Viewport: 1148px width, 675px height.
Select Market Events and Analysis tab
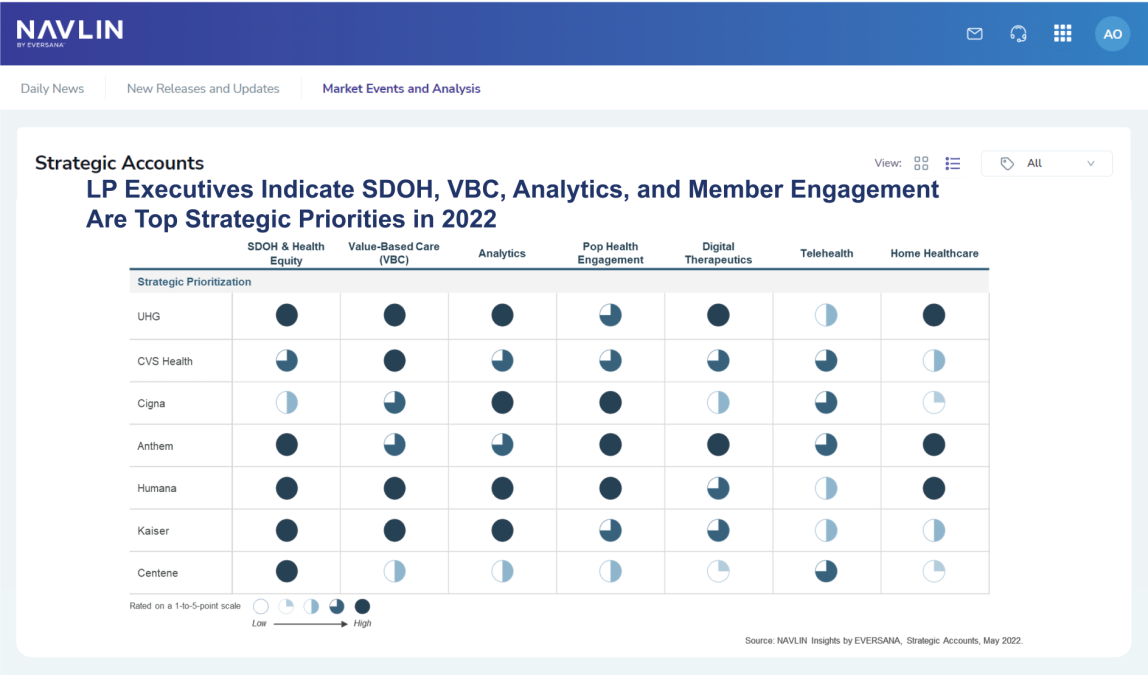click(x=401, y=89)
